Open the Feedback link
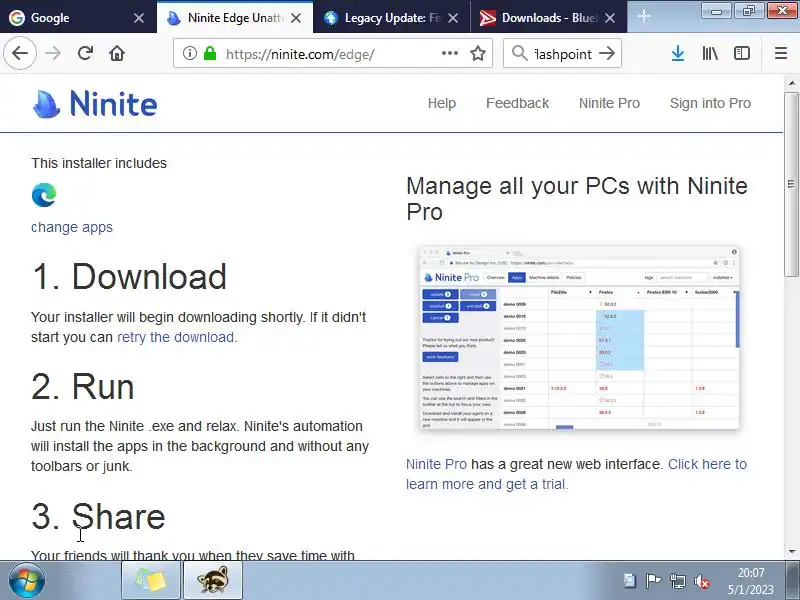The image size is (800, 600). 517,103
